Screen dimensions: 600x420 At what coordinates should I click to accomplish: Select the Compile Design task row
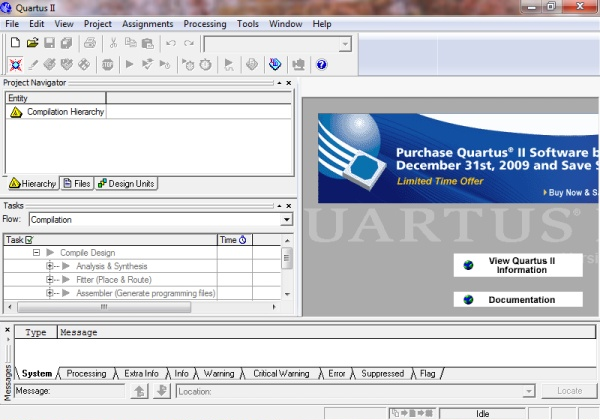(x=142, y=252)
